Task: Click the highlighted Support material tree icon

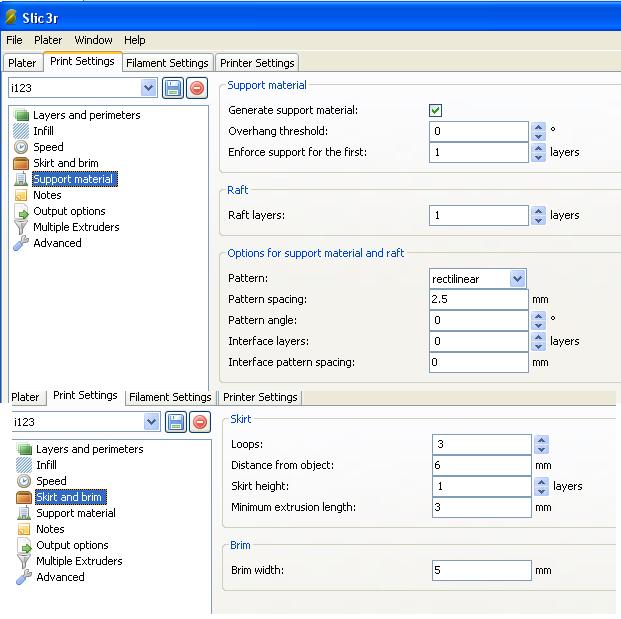Action: [20, 179]
